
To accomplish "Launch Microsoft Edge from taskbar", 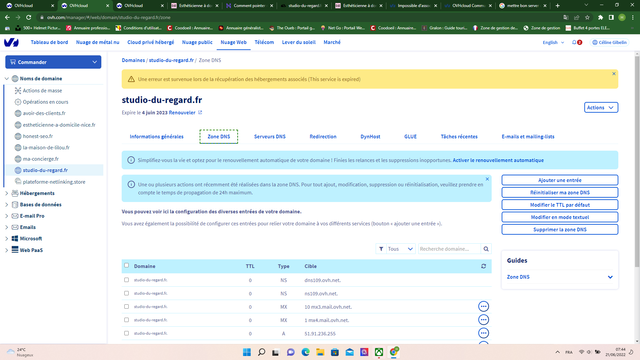I will [305, 352].
